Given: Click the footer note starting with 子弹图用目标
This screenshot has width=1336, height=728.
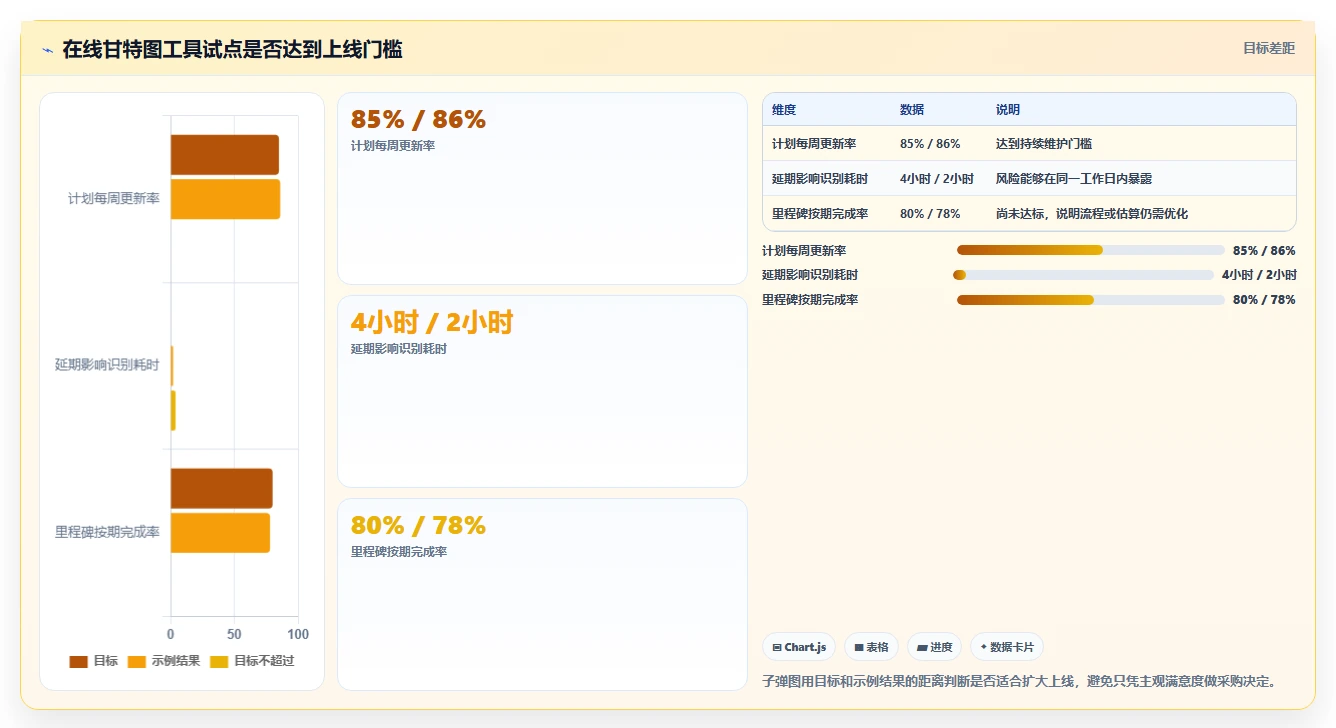Looking at the screenshot, I should (1020, 681).
